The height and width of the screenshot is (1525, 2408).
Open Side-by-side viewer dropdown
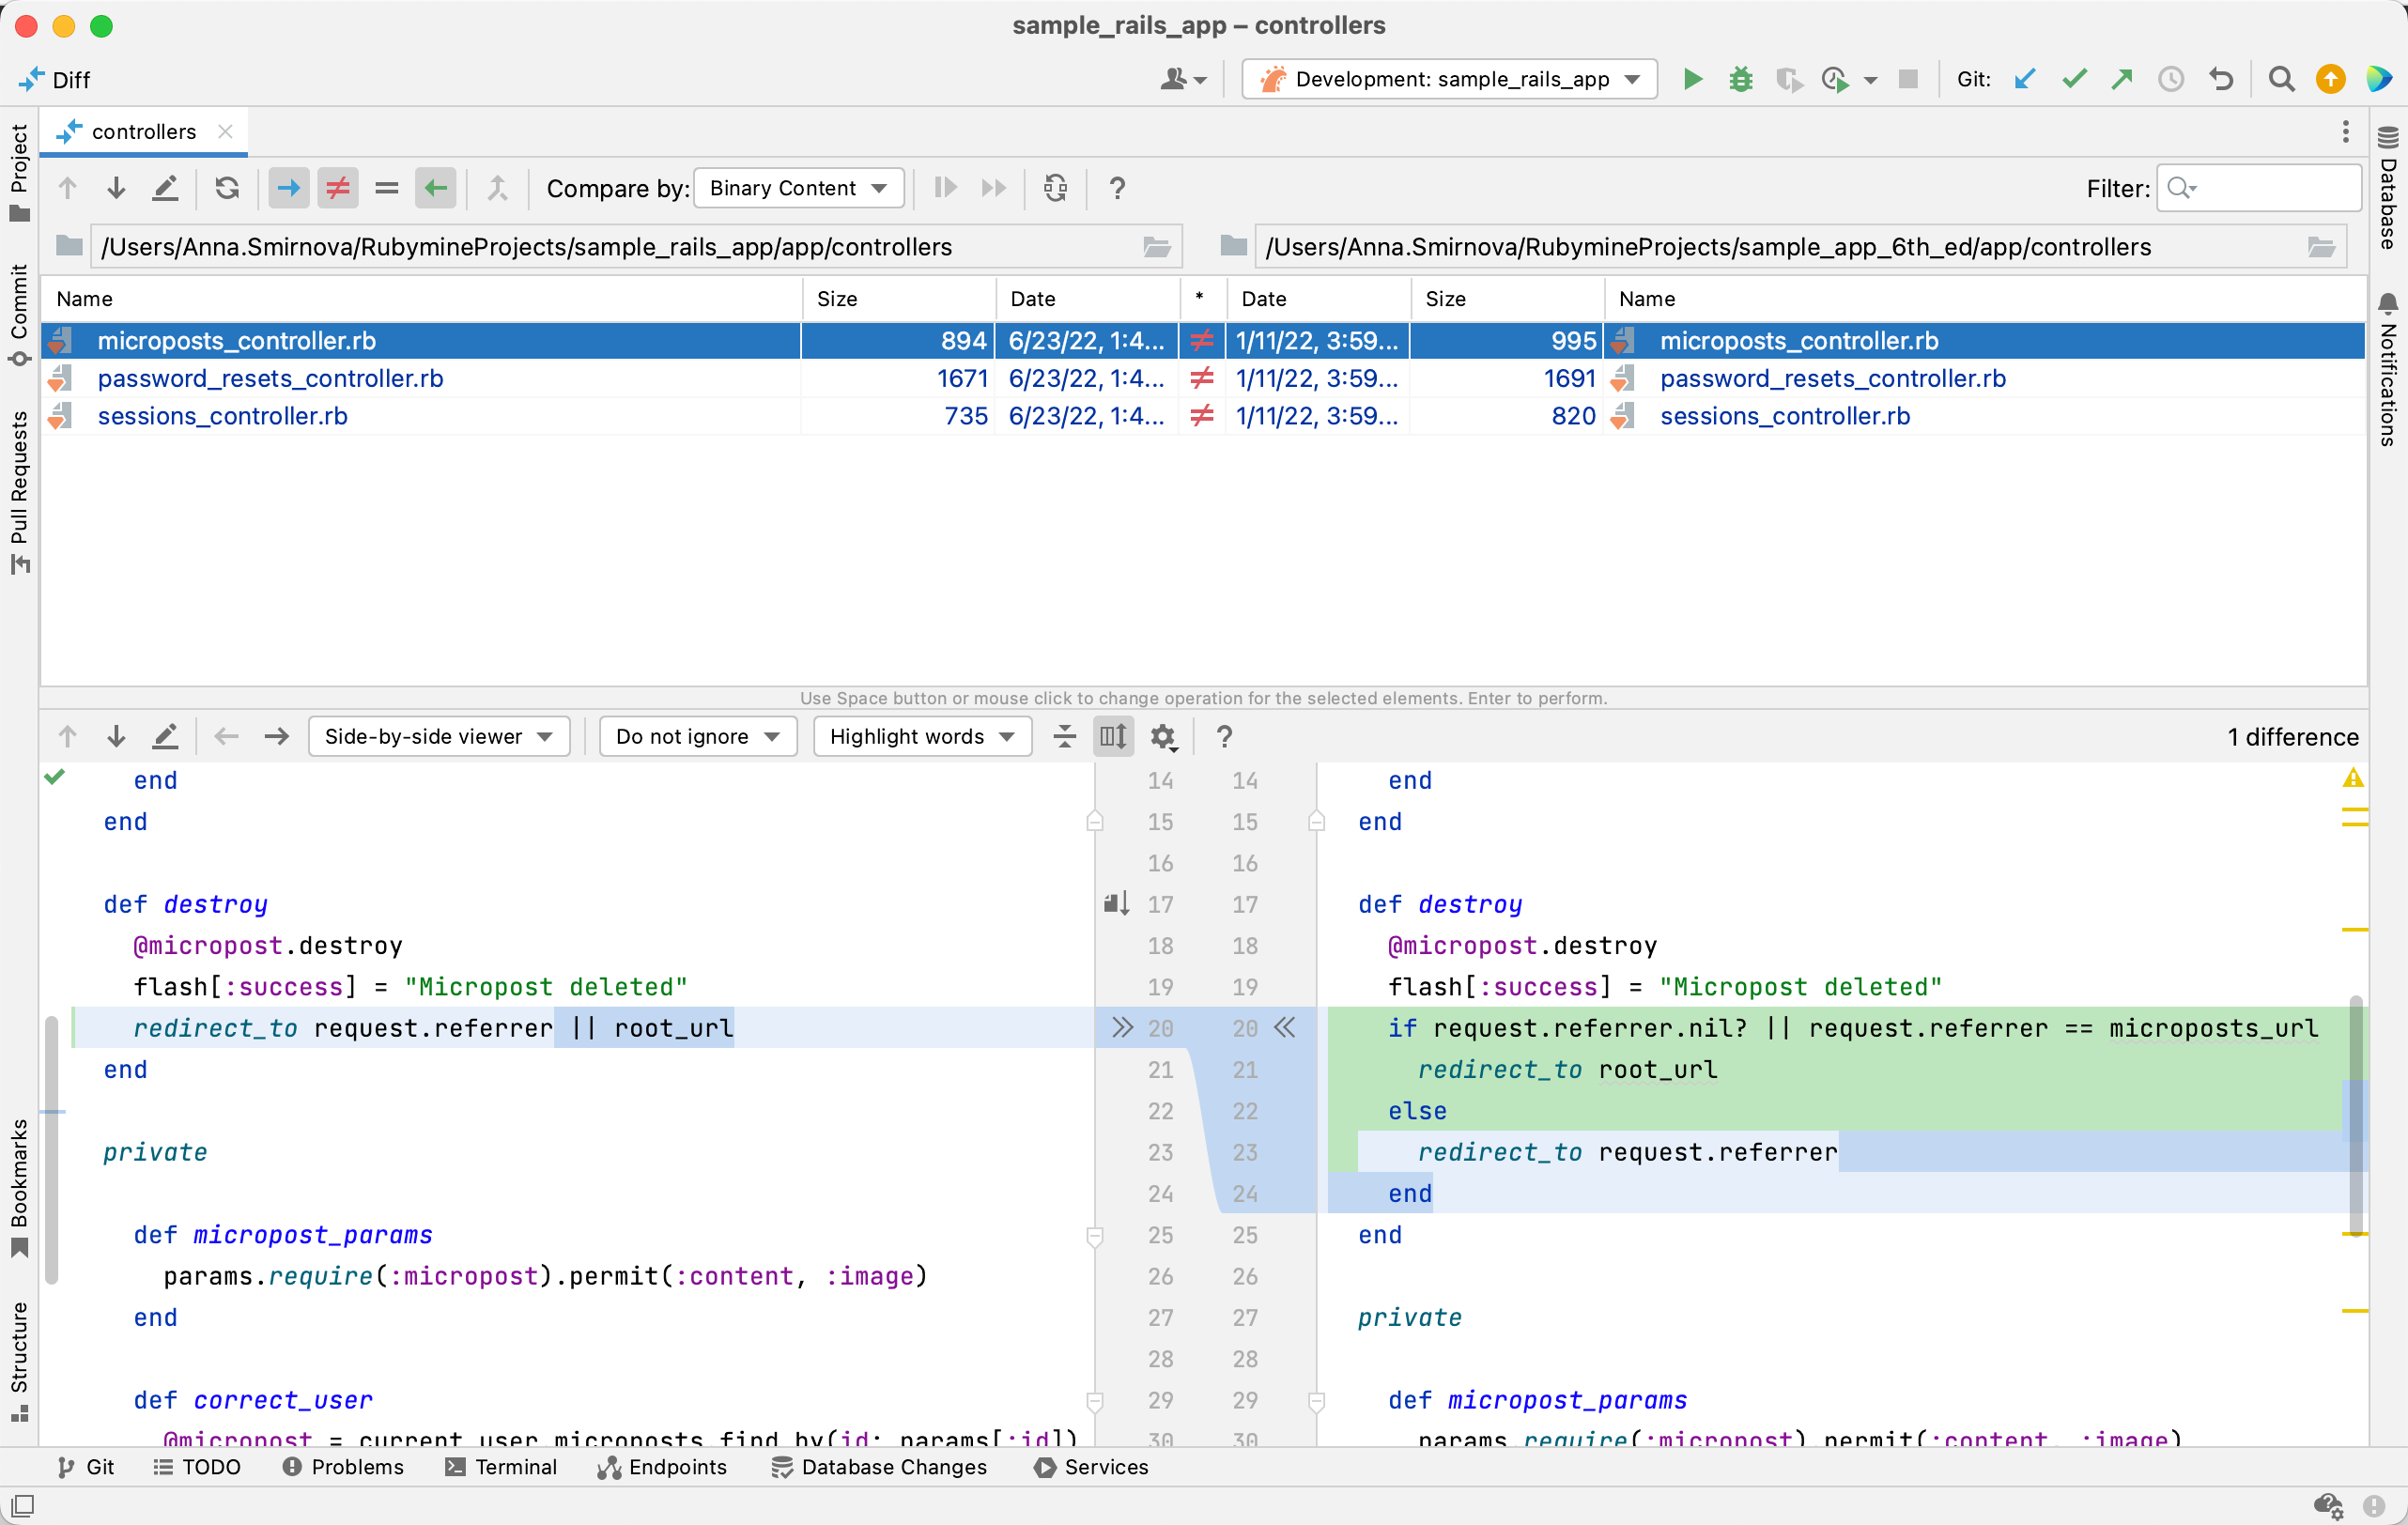tap(438, 737)
